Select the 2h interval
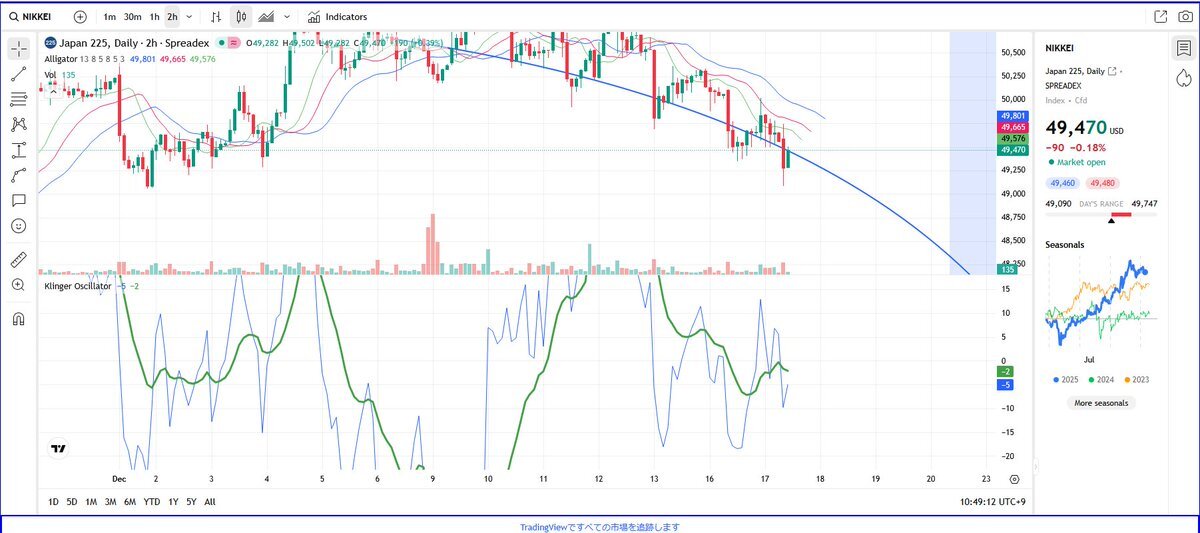 point(173,17)
